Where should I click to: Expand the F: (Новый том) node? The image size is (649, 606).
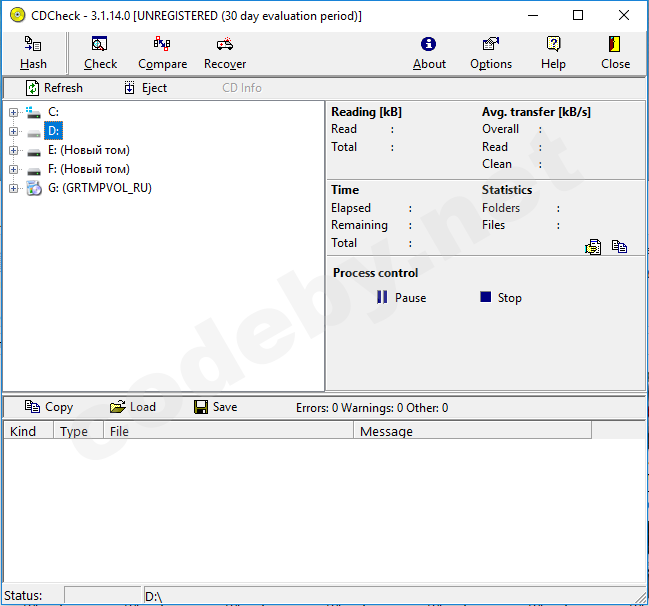click(13, 169)
